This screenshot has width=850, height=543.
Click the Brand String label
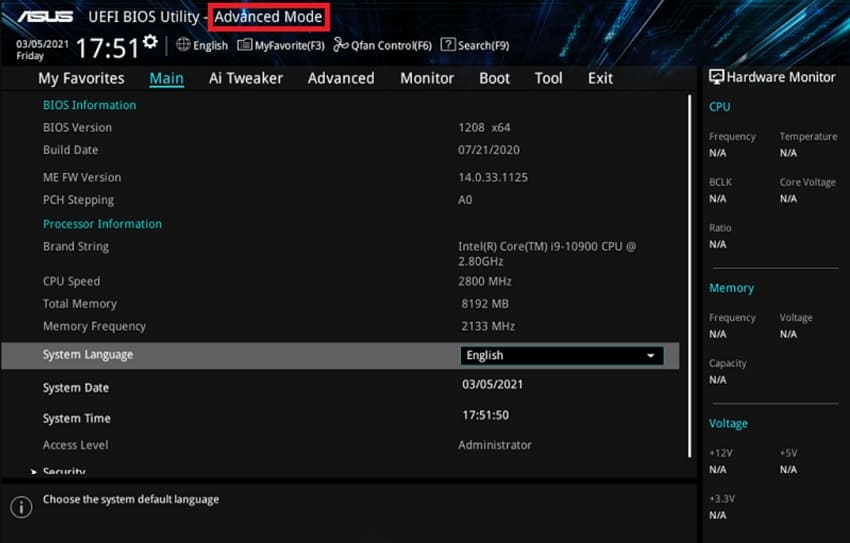(76, 247)
